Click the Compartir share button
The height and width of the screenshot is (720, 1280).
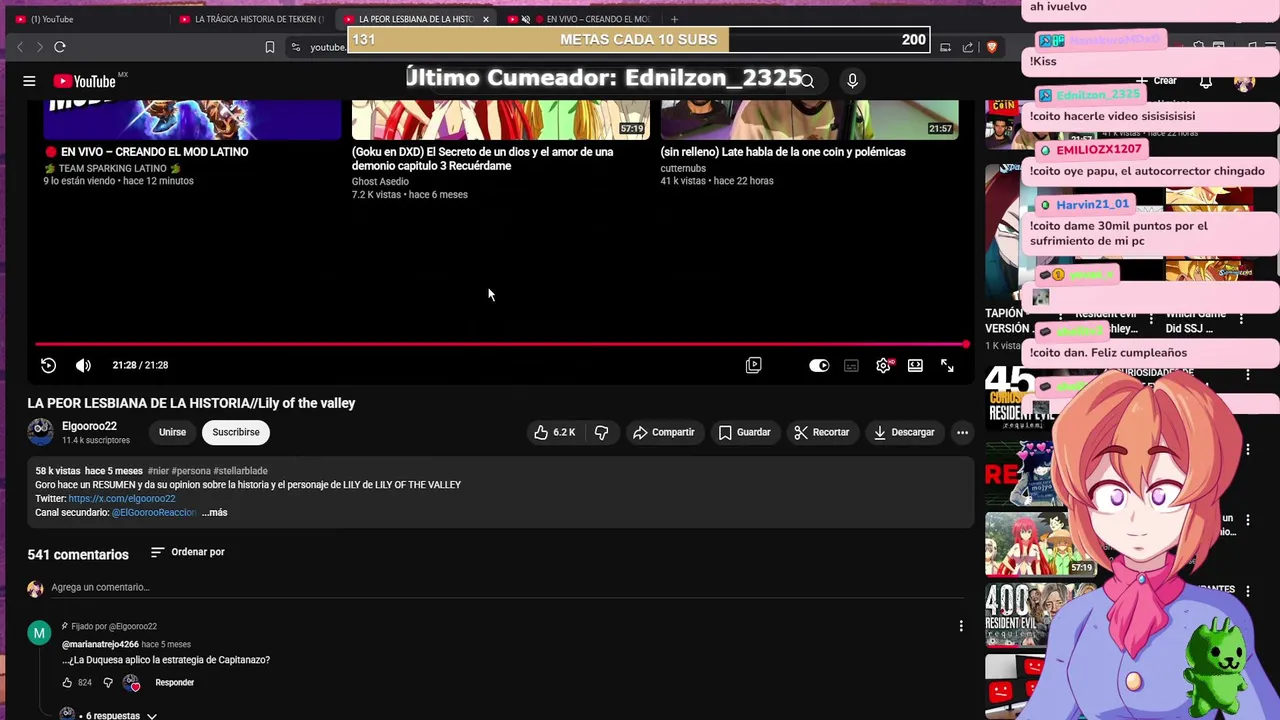(663, 432)
